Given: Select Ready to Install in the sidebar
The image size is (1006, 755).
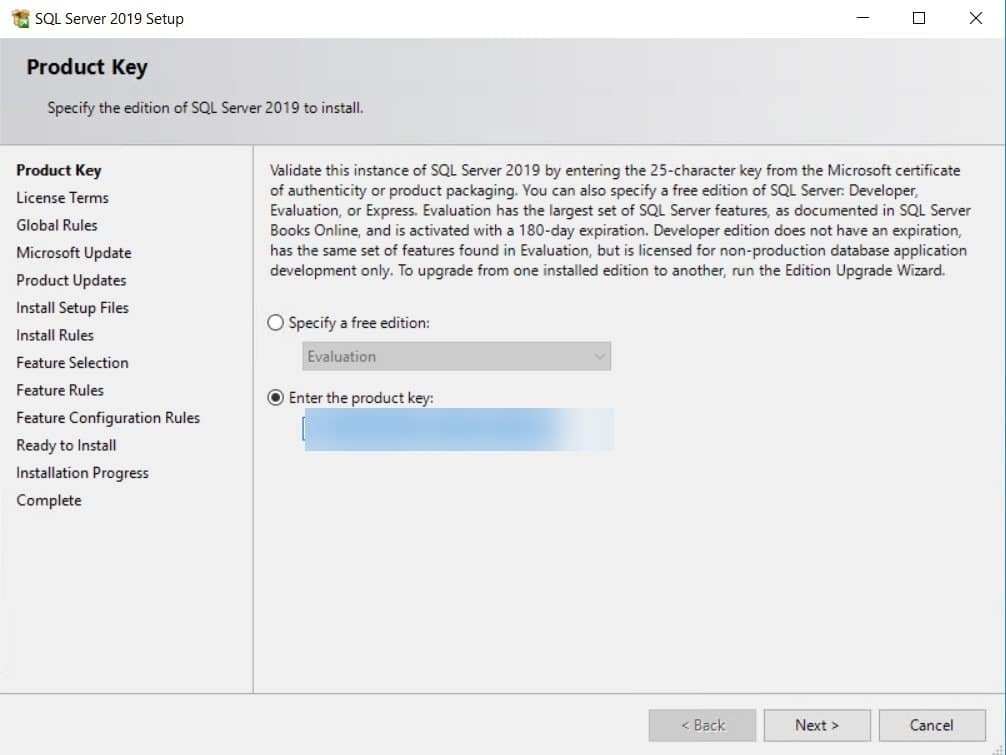Looking at the screenshot, I should (65, 445).
